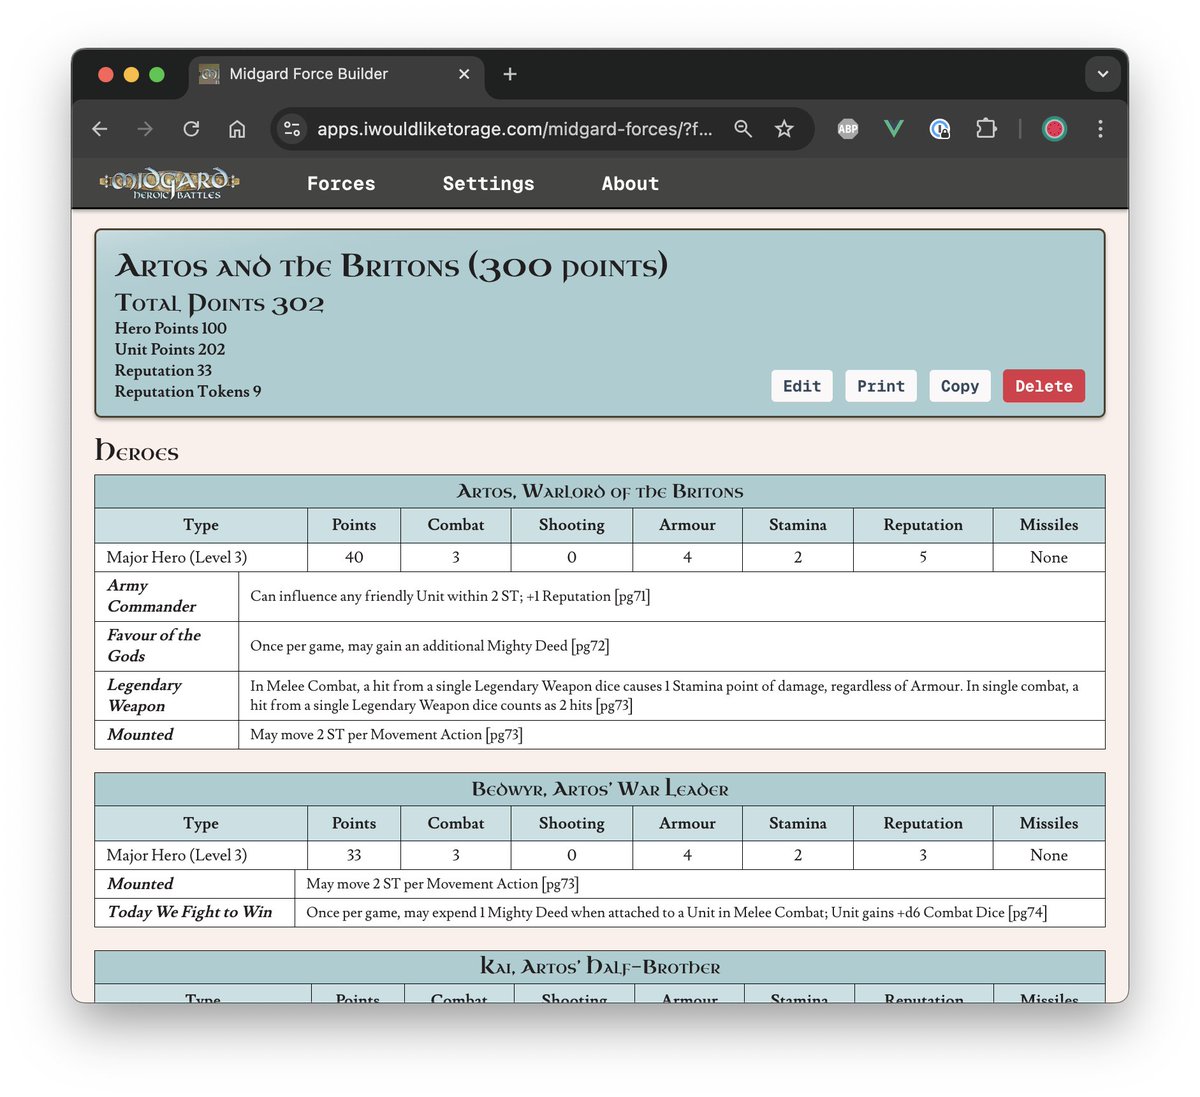The image size is (1200, 1097).
Task: Reload the page
Action: click(191, 129)
